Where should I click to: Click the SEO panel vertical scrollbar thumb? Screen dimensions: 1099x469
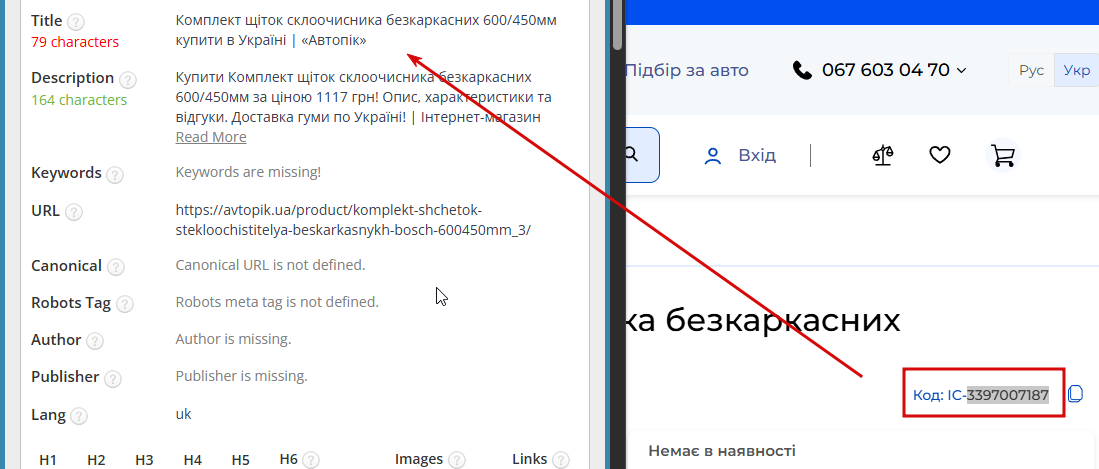click(x=617, y=25)
